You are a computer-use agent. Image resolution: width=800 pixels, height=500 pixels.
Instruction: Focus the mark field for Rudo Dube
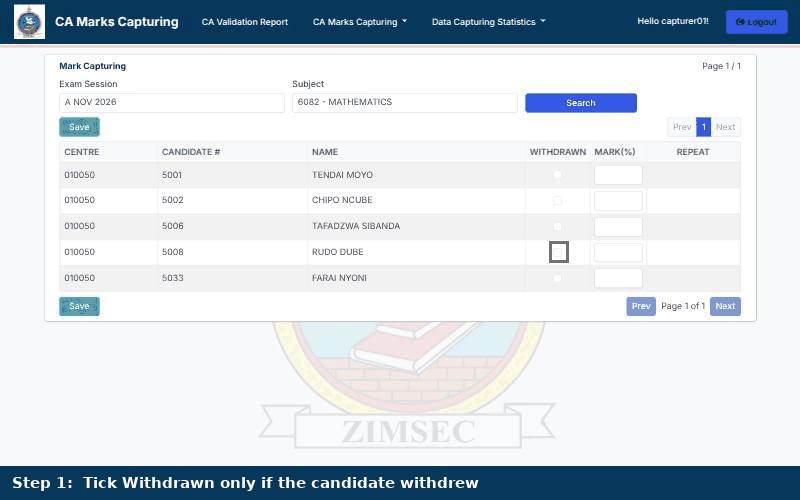(618, 252)
